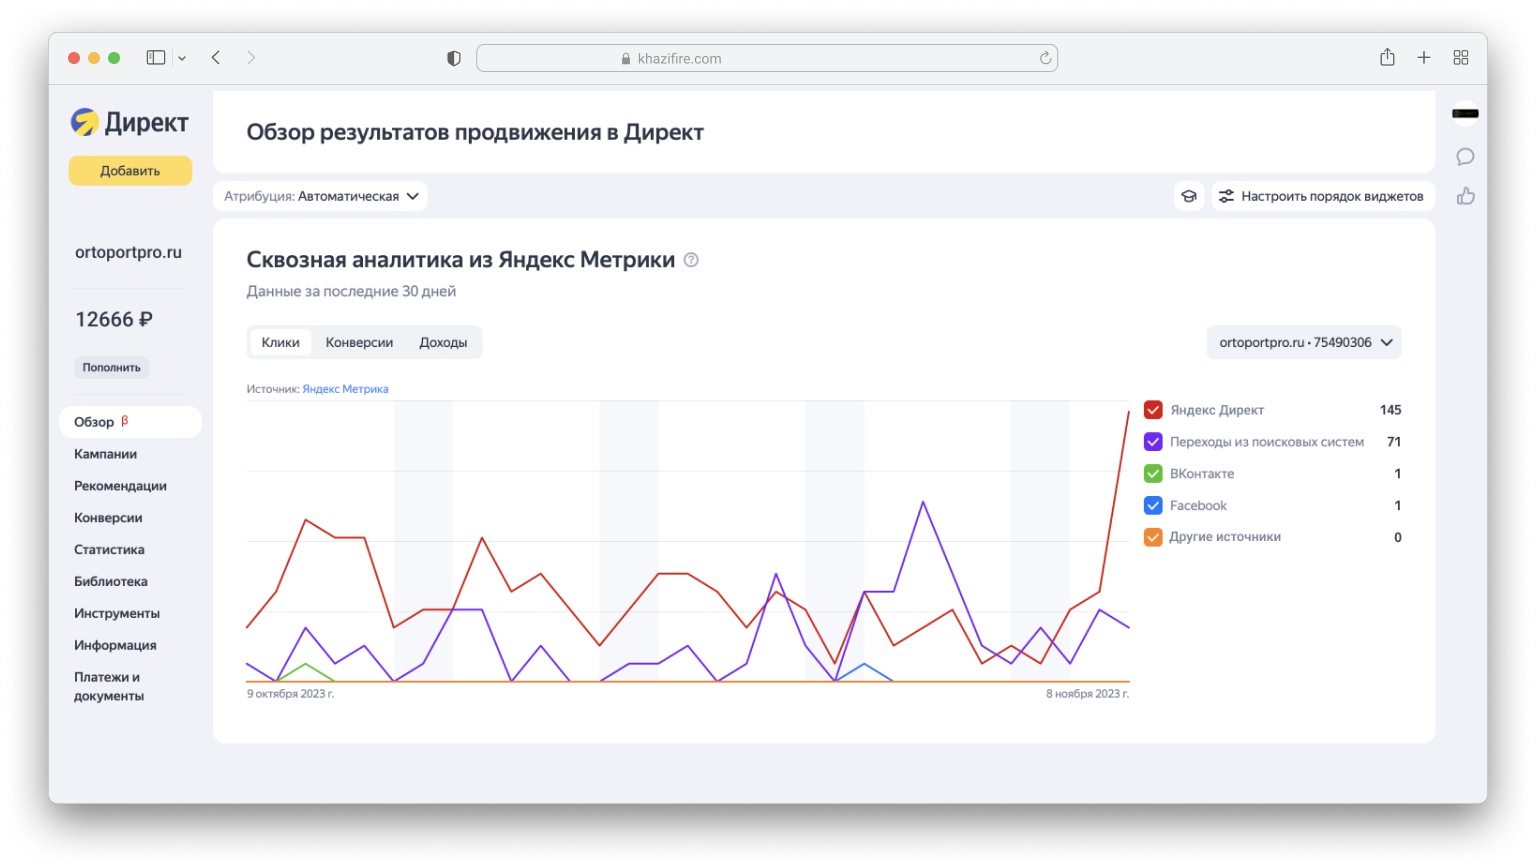Expand the Safari sidebar options chevron

point(182,59)
